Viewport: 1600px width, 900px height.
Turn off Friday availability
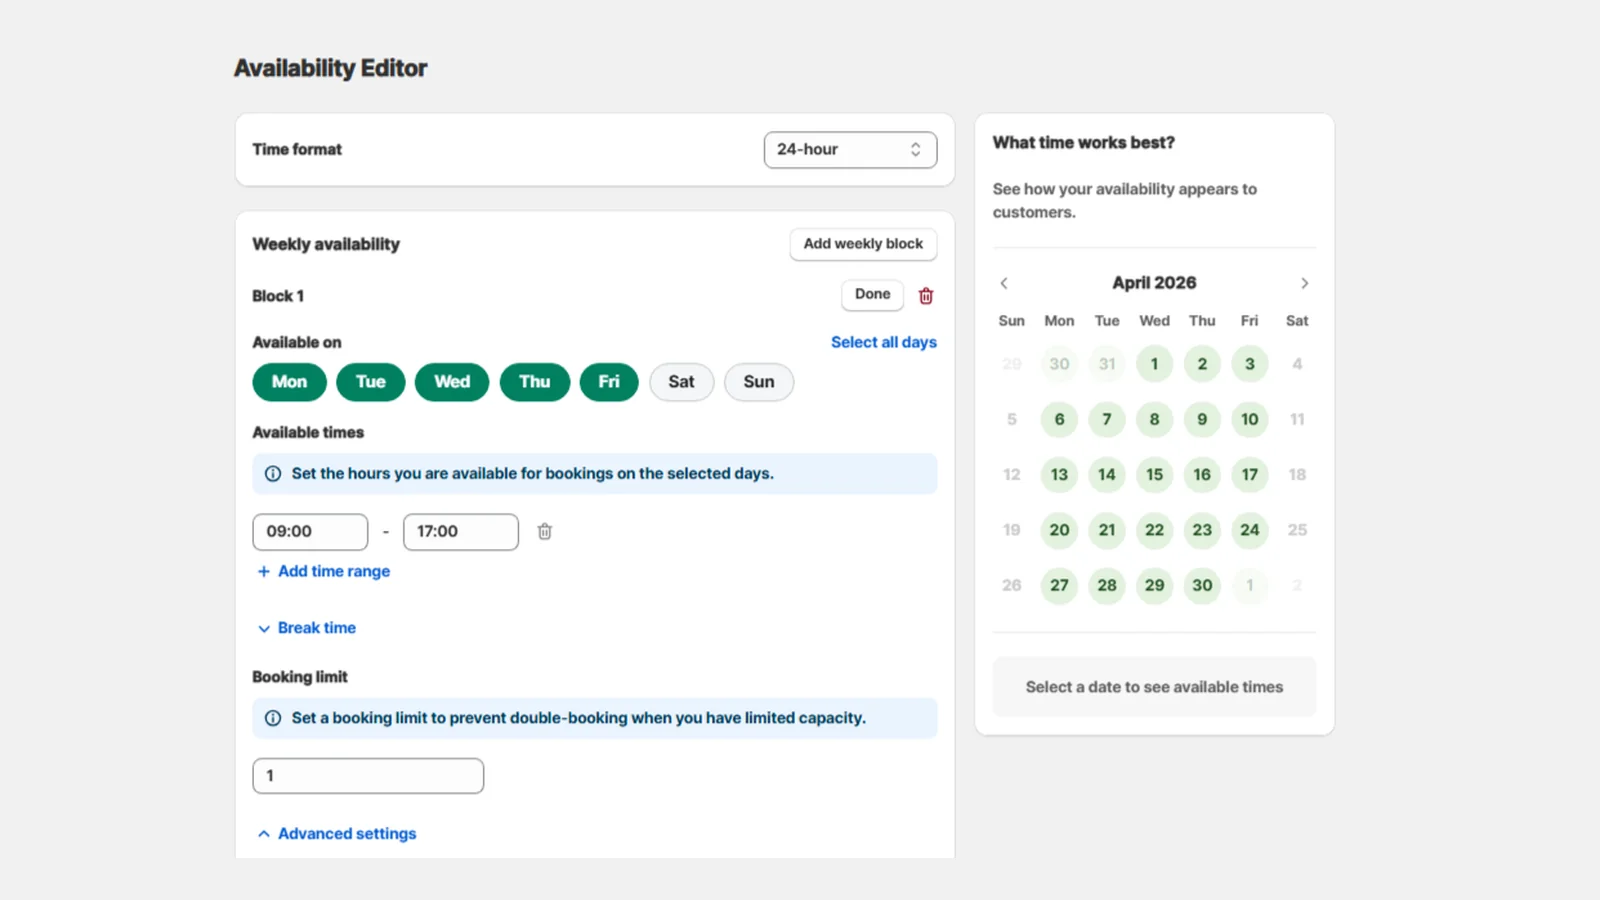pos(608,381)
